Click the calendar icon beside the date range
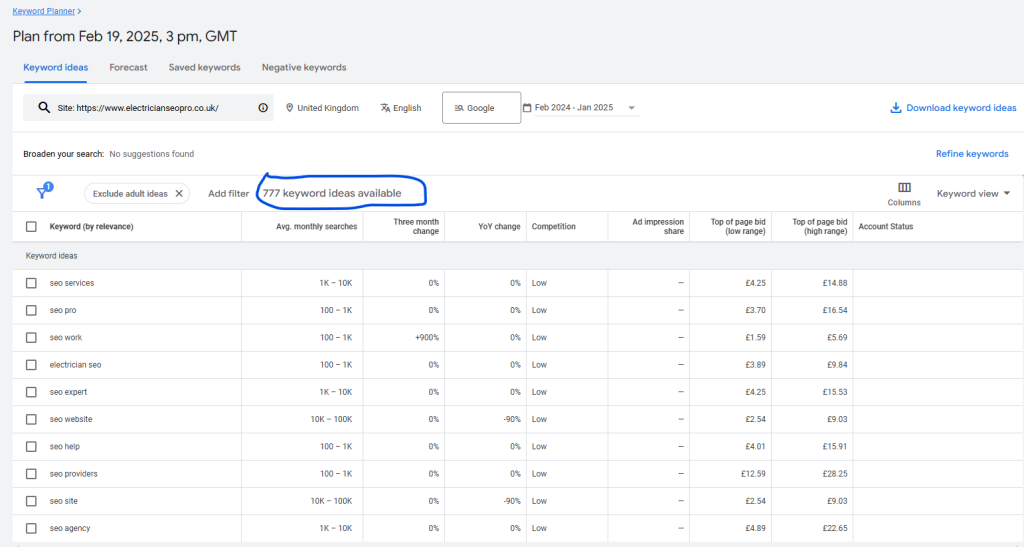 point(527,108)
